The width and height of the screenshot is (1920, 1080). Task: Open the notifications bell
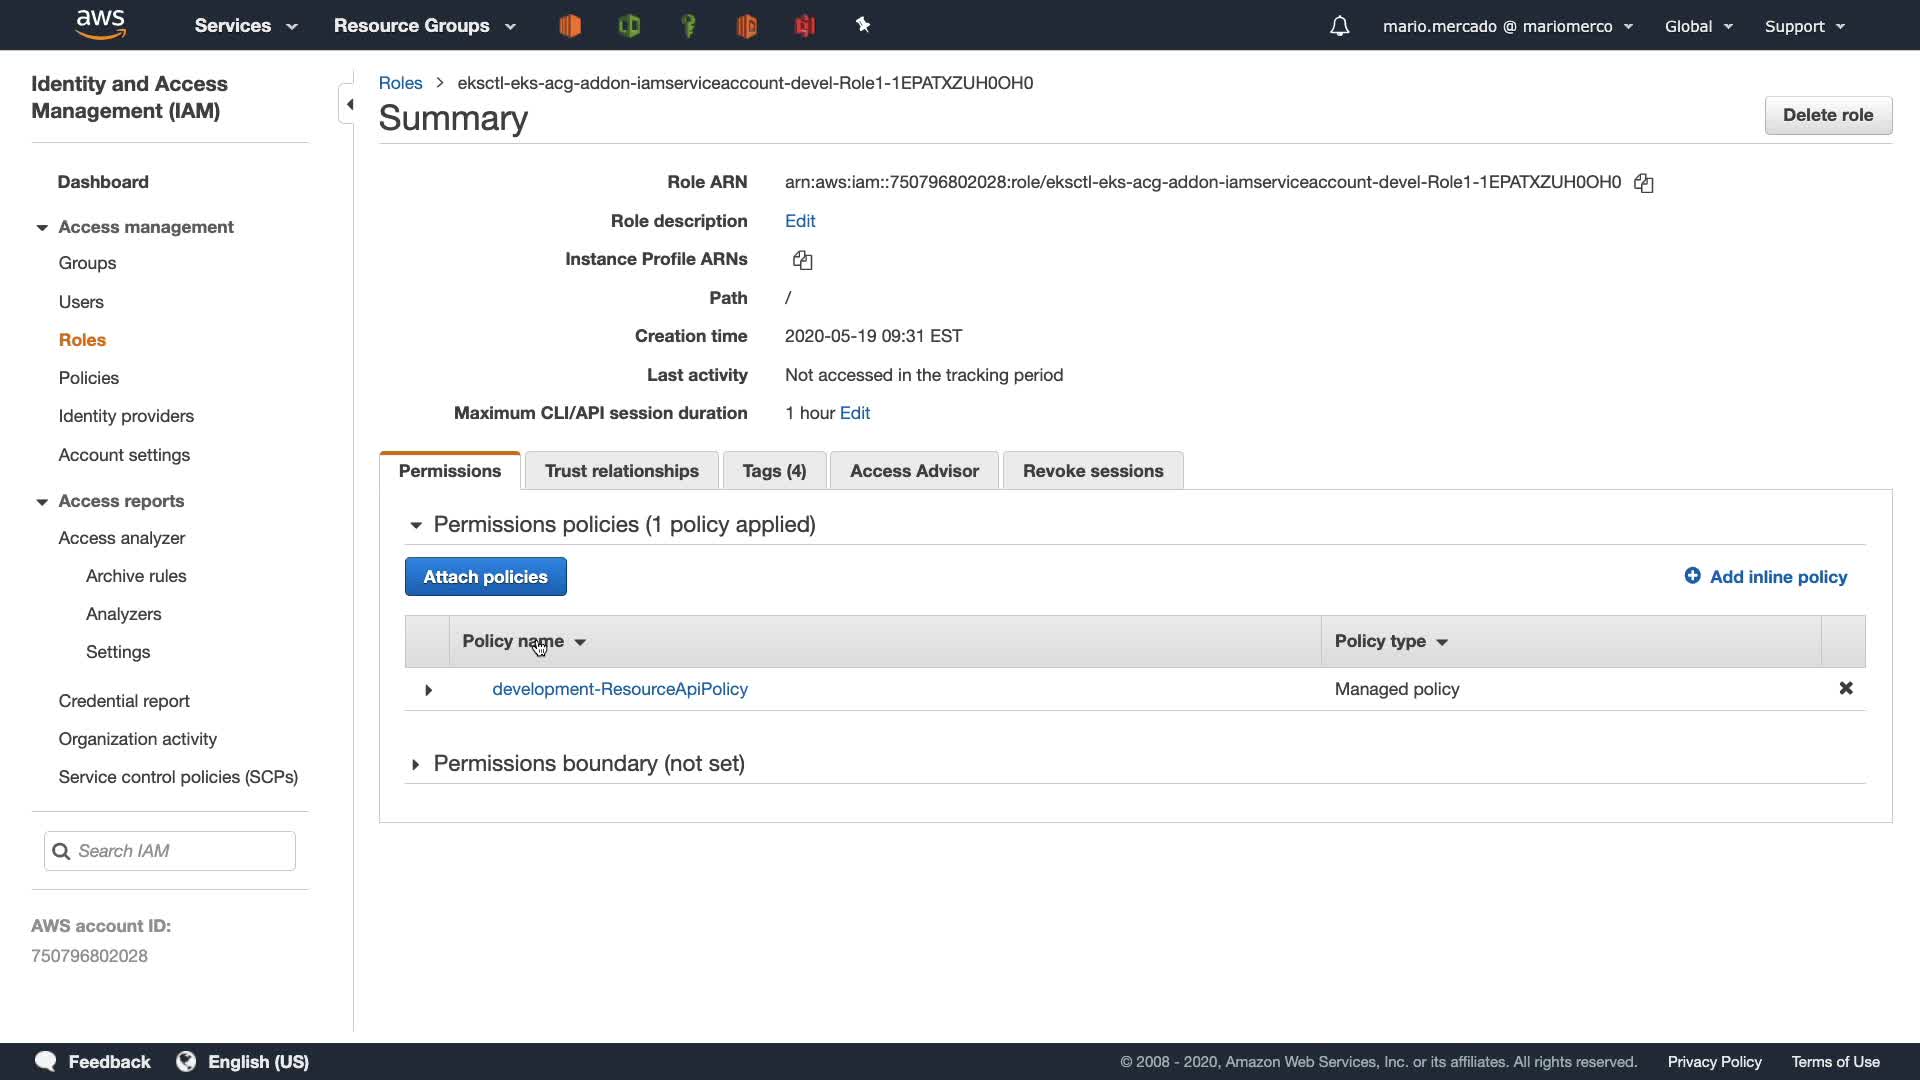tap(1339, 26)
